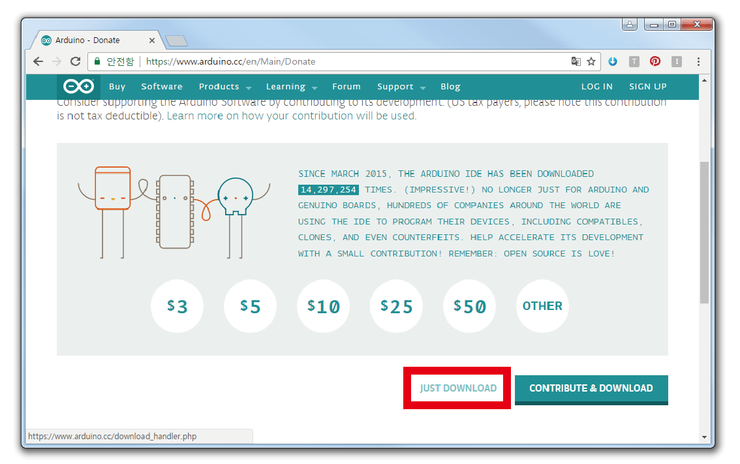Select the $10 donation amount
This screenshot has height=464, width=740.
pos(323,306)
